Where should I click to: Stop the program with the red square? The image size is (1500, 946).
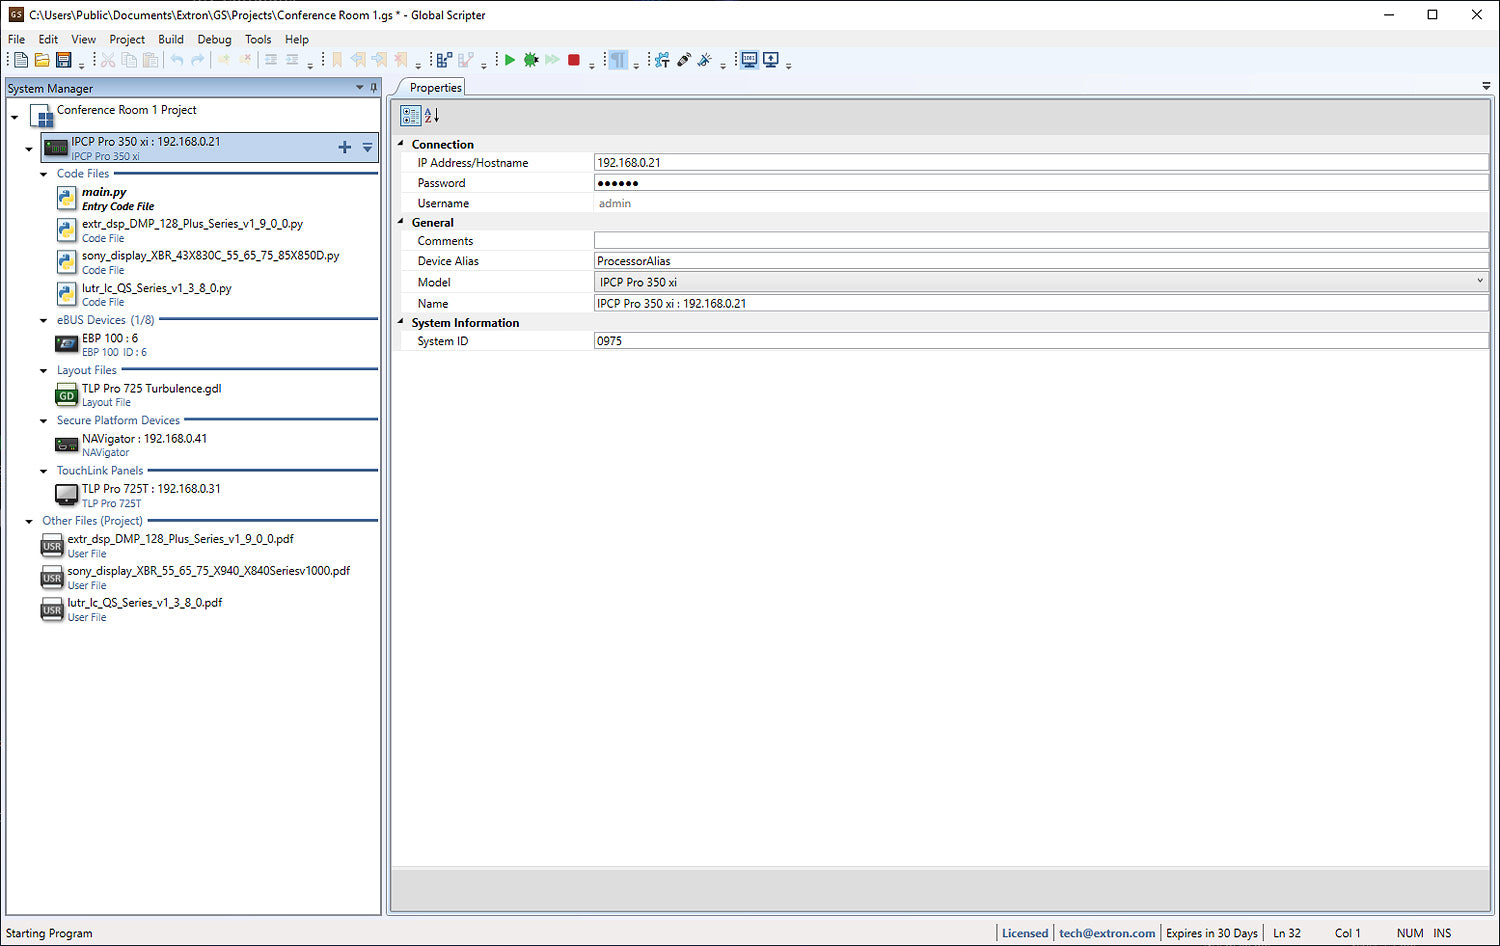tap(574, 60)
